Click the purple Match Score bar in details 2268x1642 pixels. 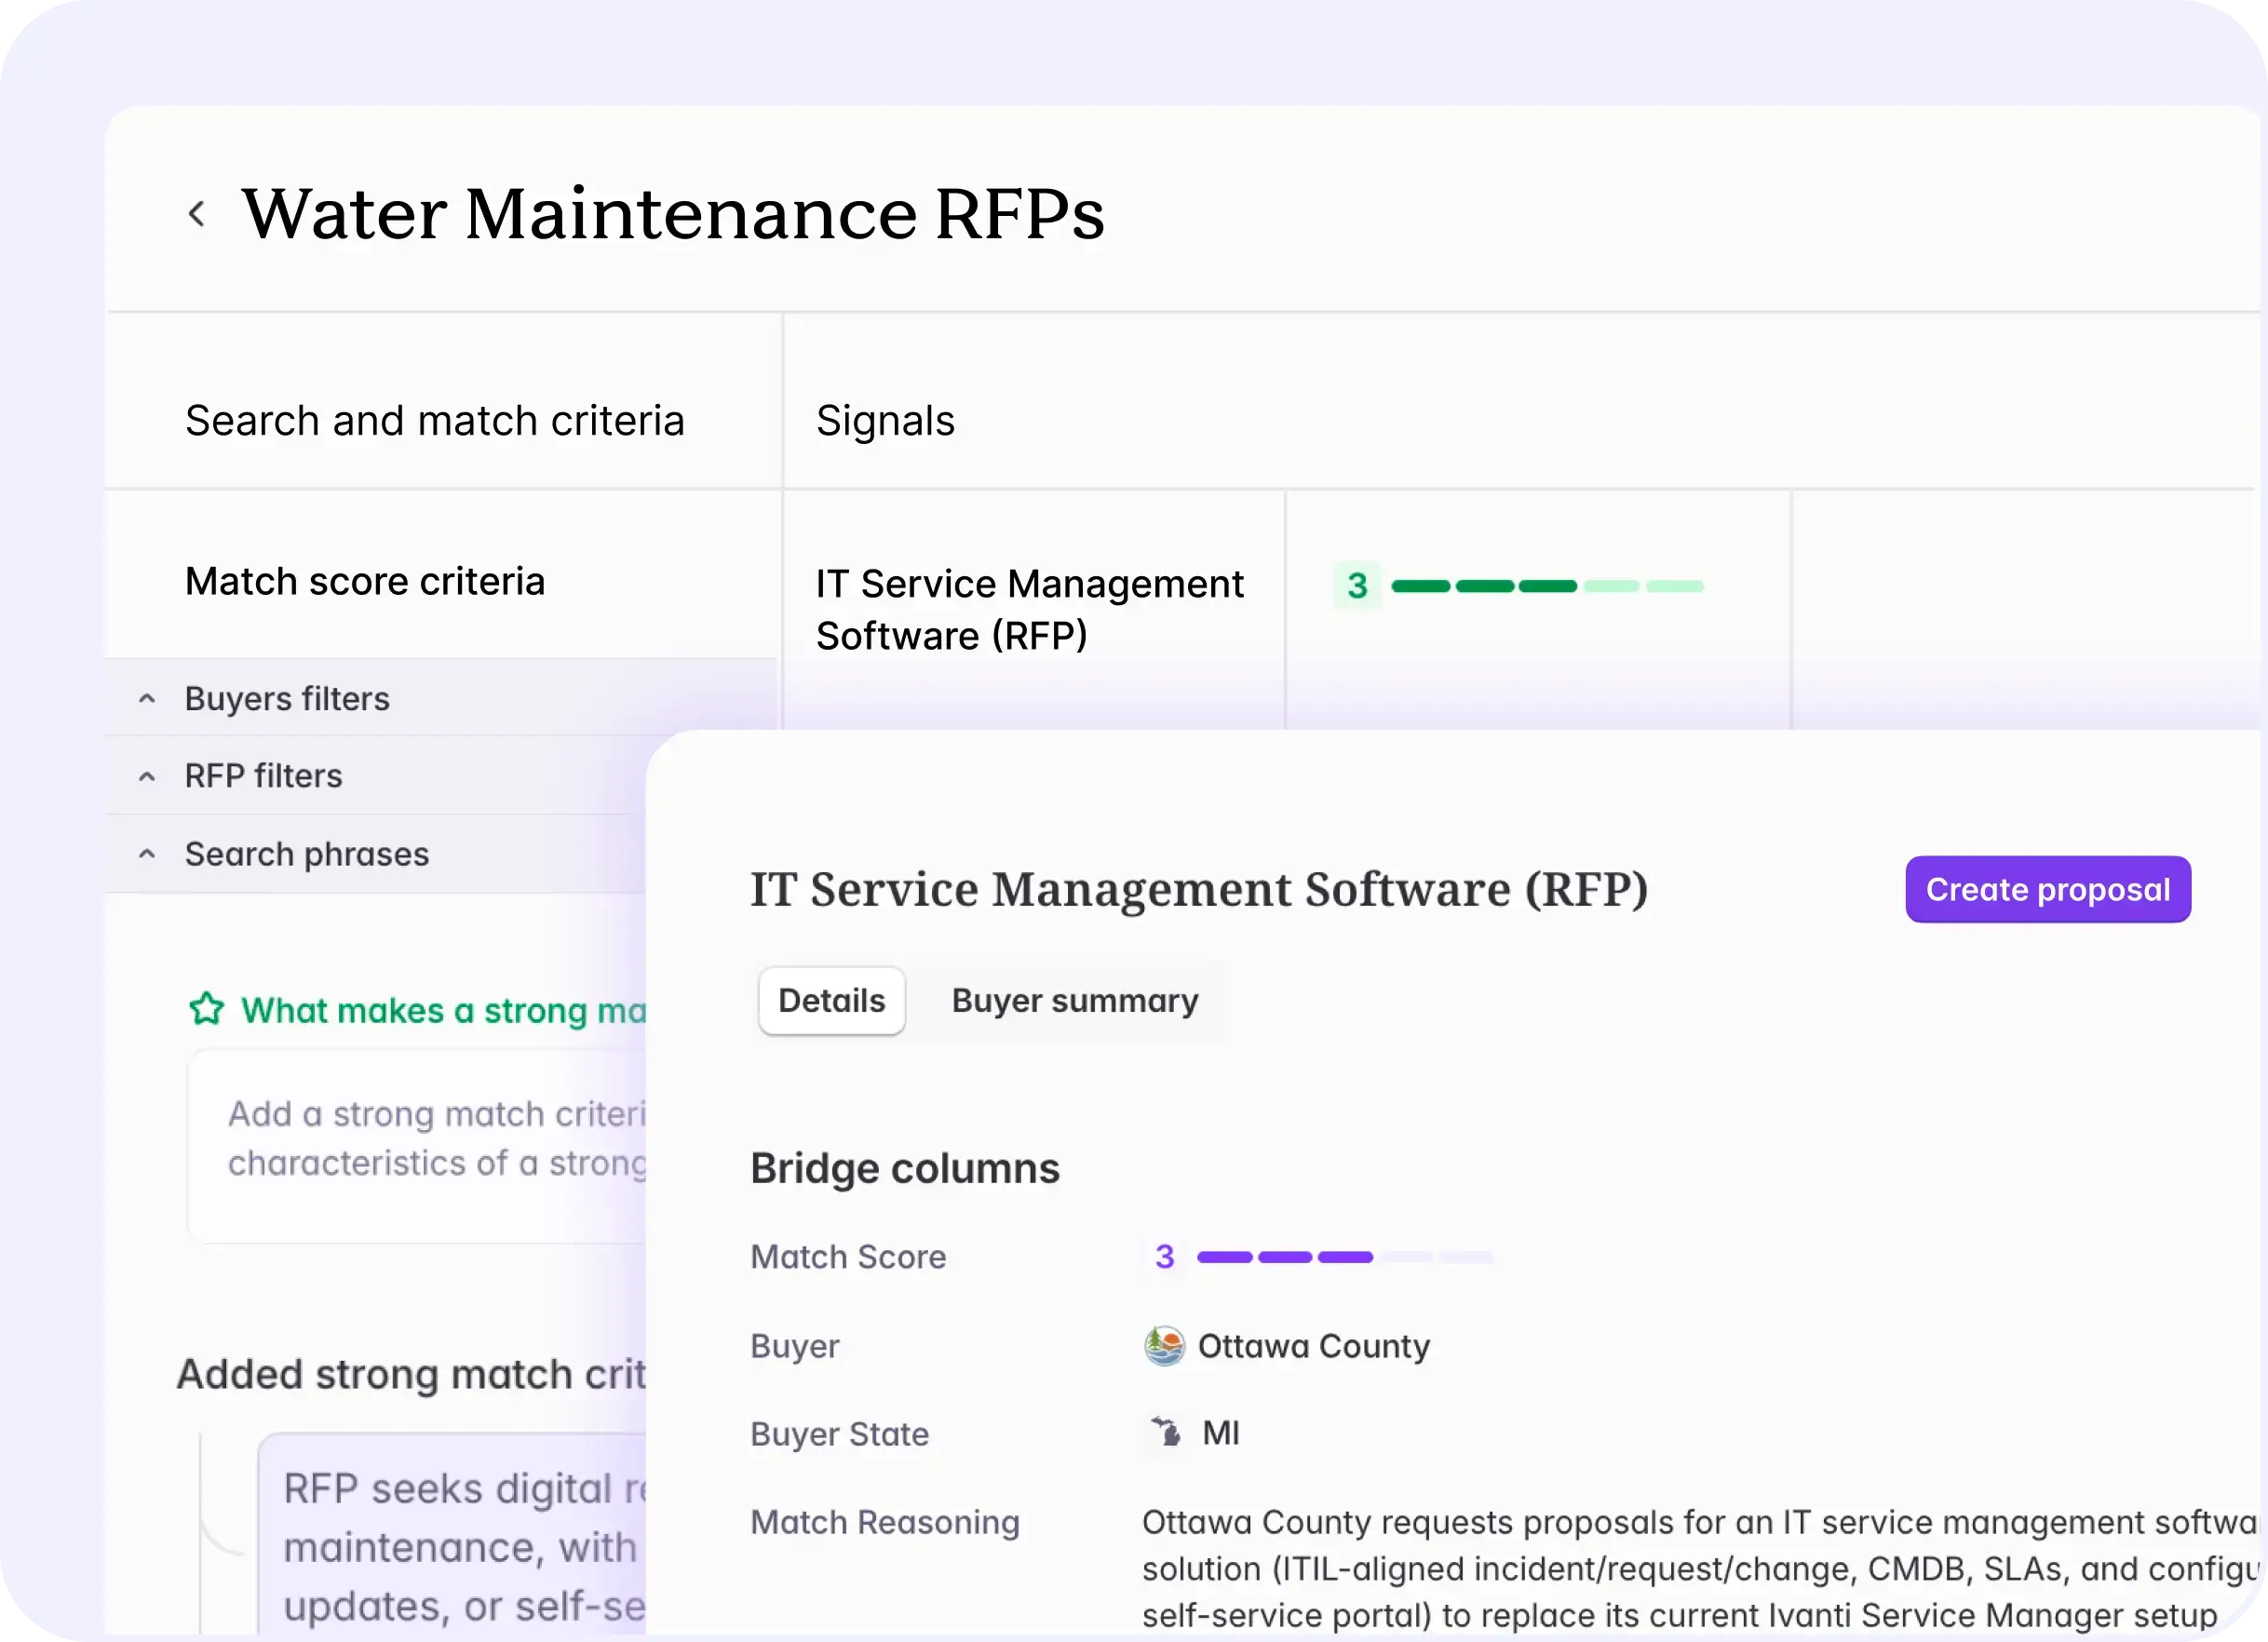click(1344, 1257)
